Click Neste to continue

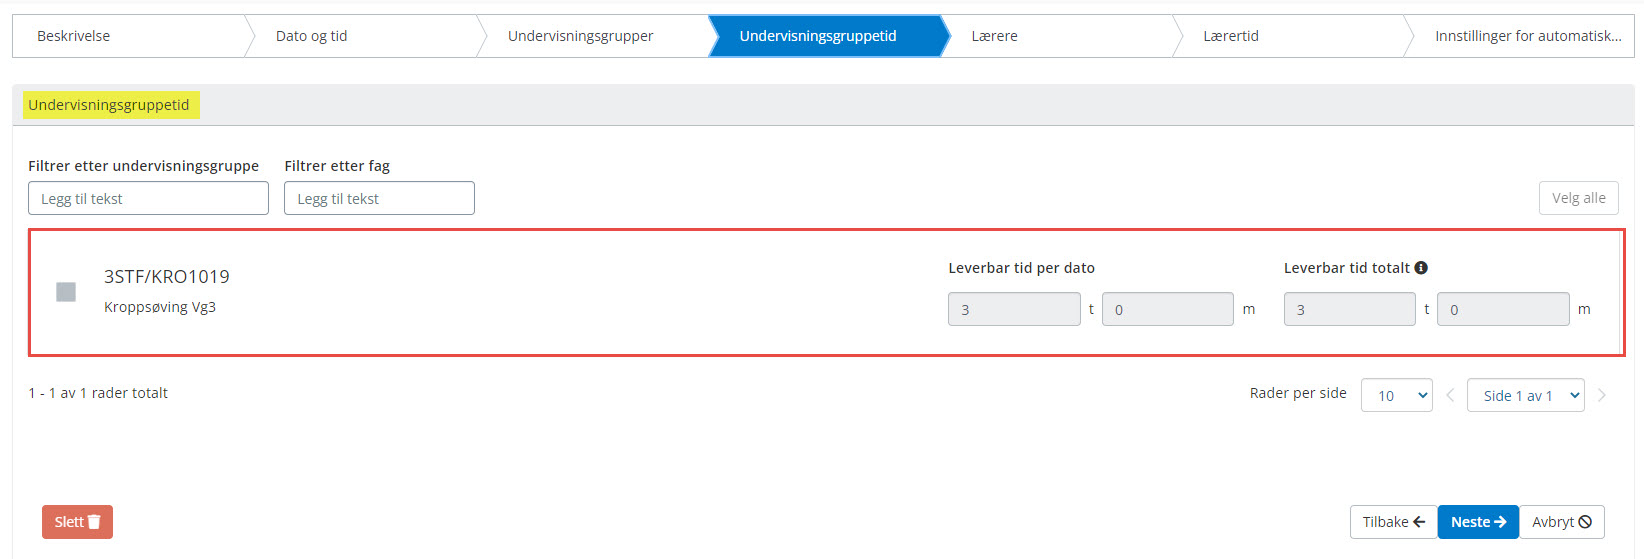tap(1478, 522)
